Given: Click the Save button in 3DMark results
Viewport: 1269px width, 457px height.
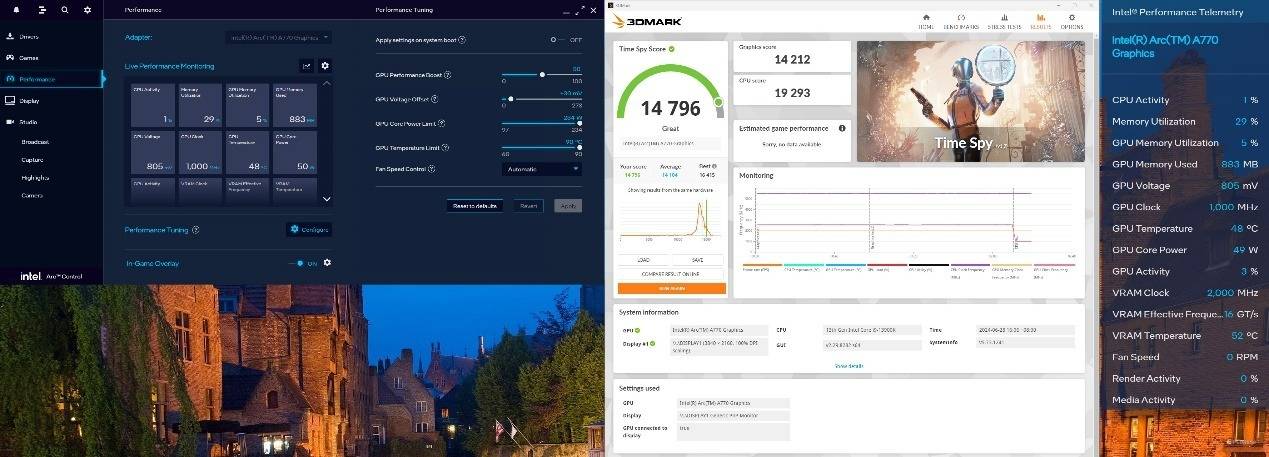Looking at the screenshot, I should click(699, 259).
